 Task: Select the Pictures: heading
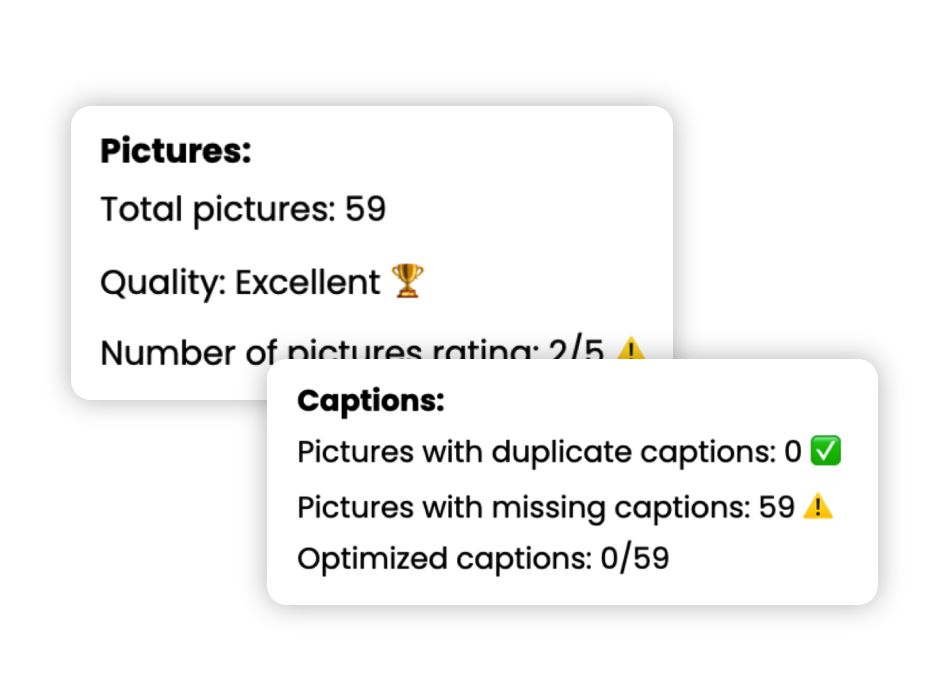(176, 150)
